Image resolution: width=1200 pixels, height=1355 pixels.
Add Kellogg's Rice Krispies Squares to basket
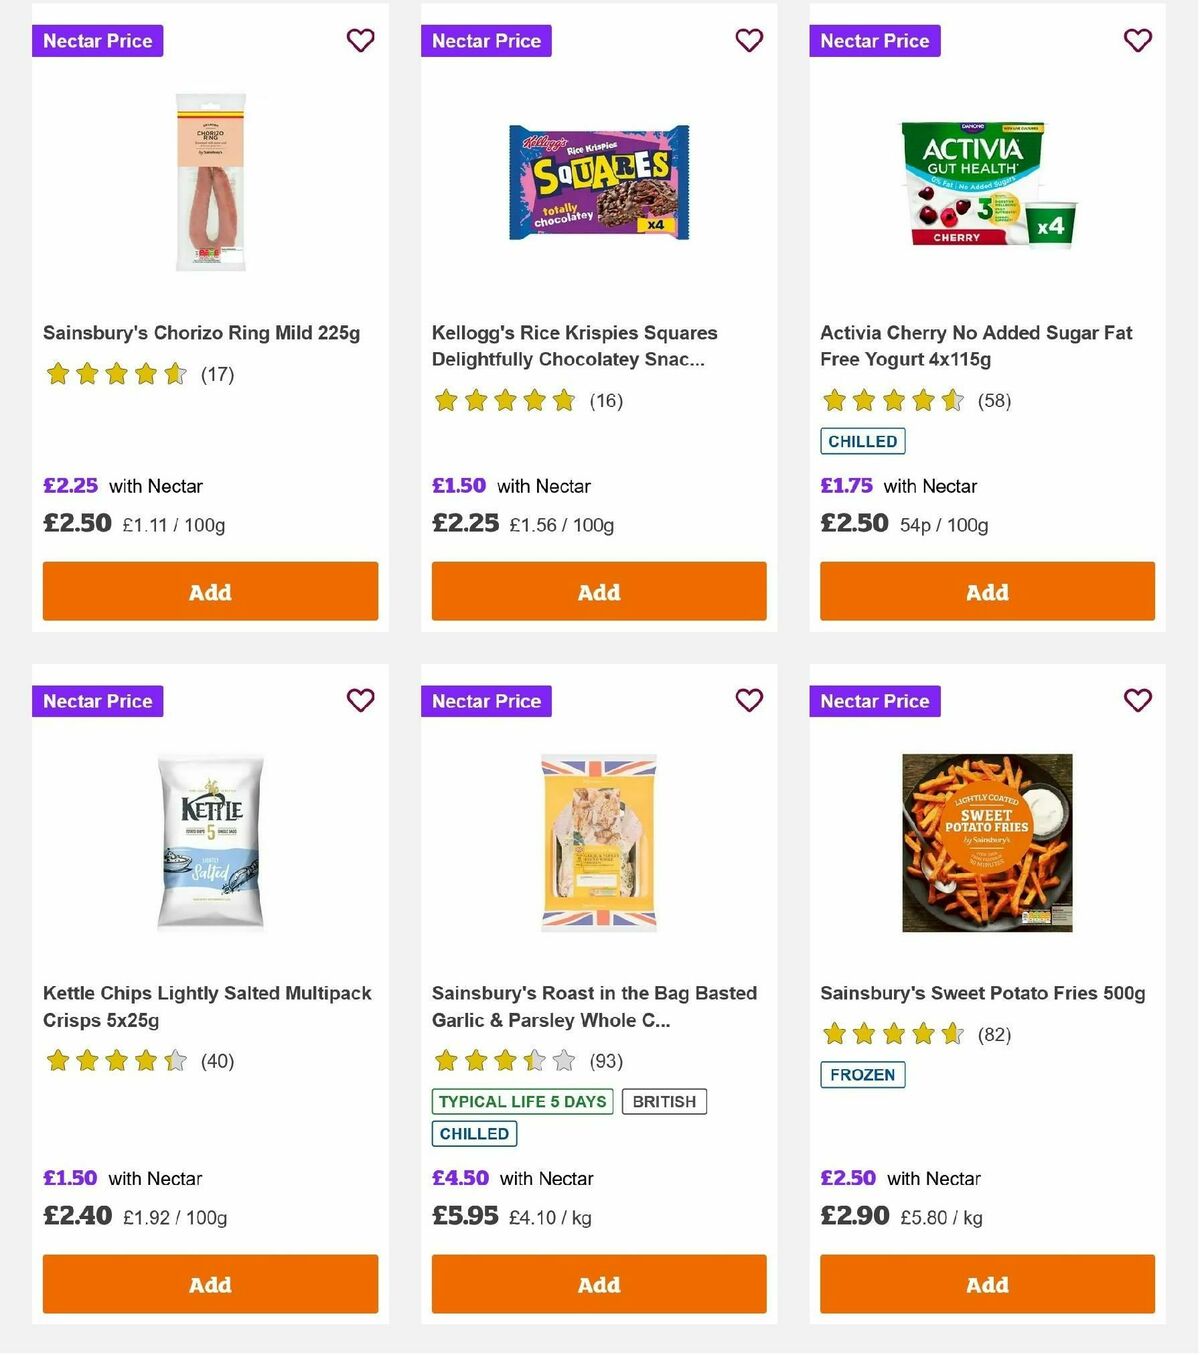point(598,591)
